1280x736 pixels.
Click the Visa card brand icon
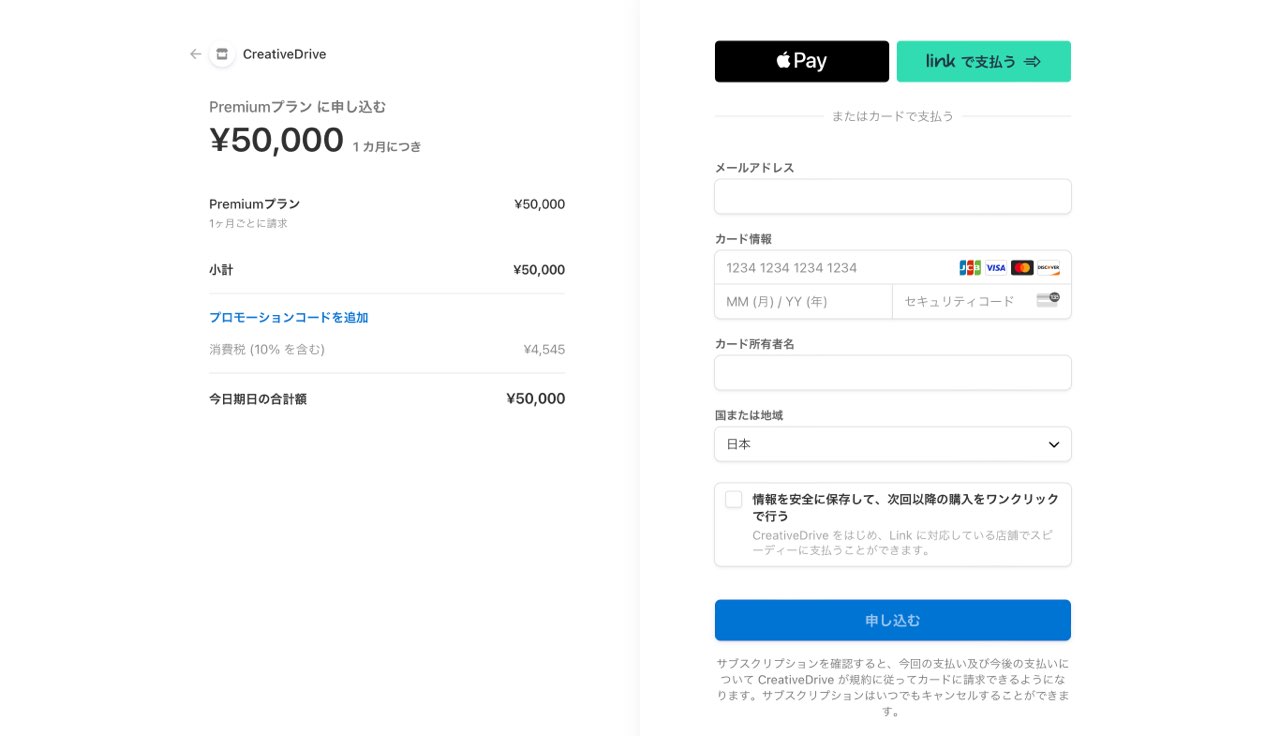(996, 268)
